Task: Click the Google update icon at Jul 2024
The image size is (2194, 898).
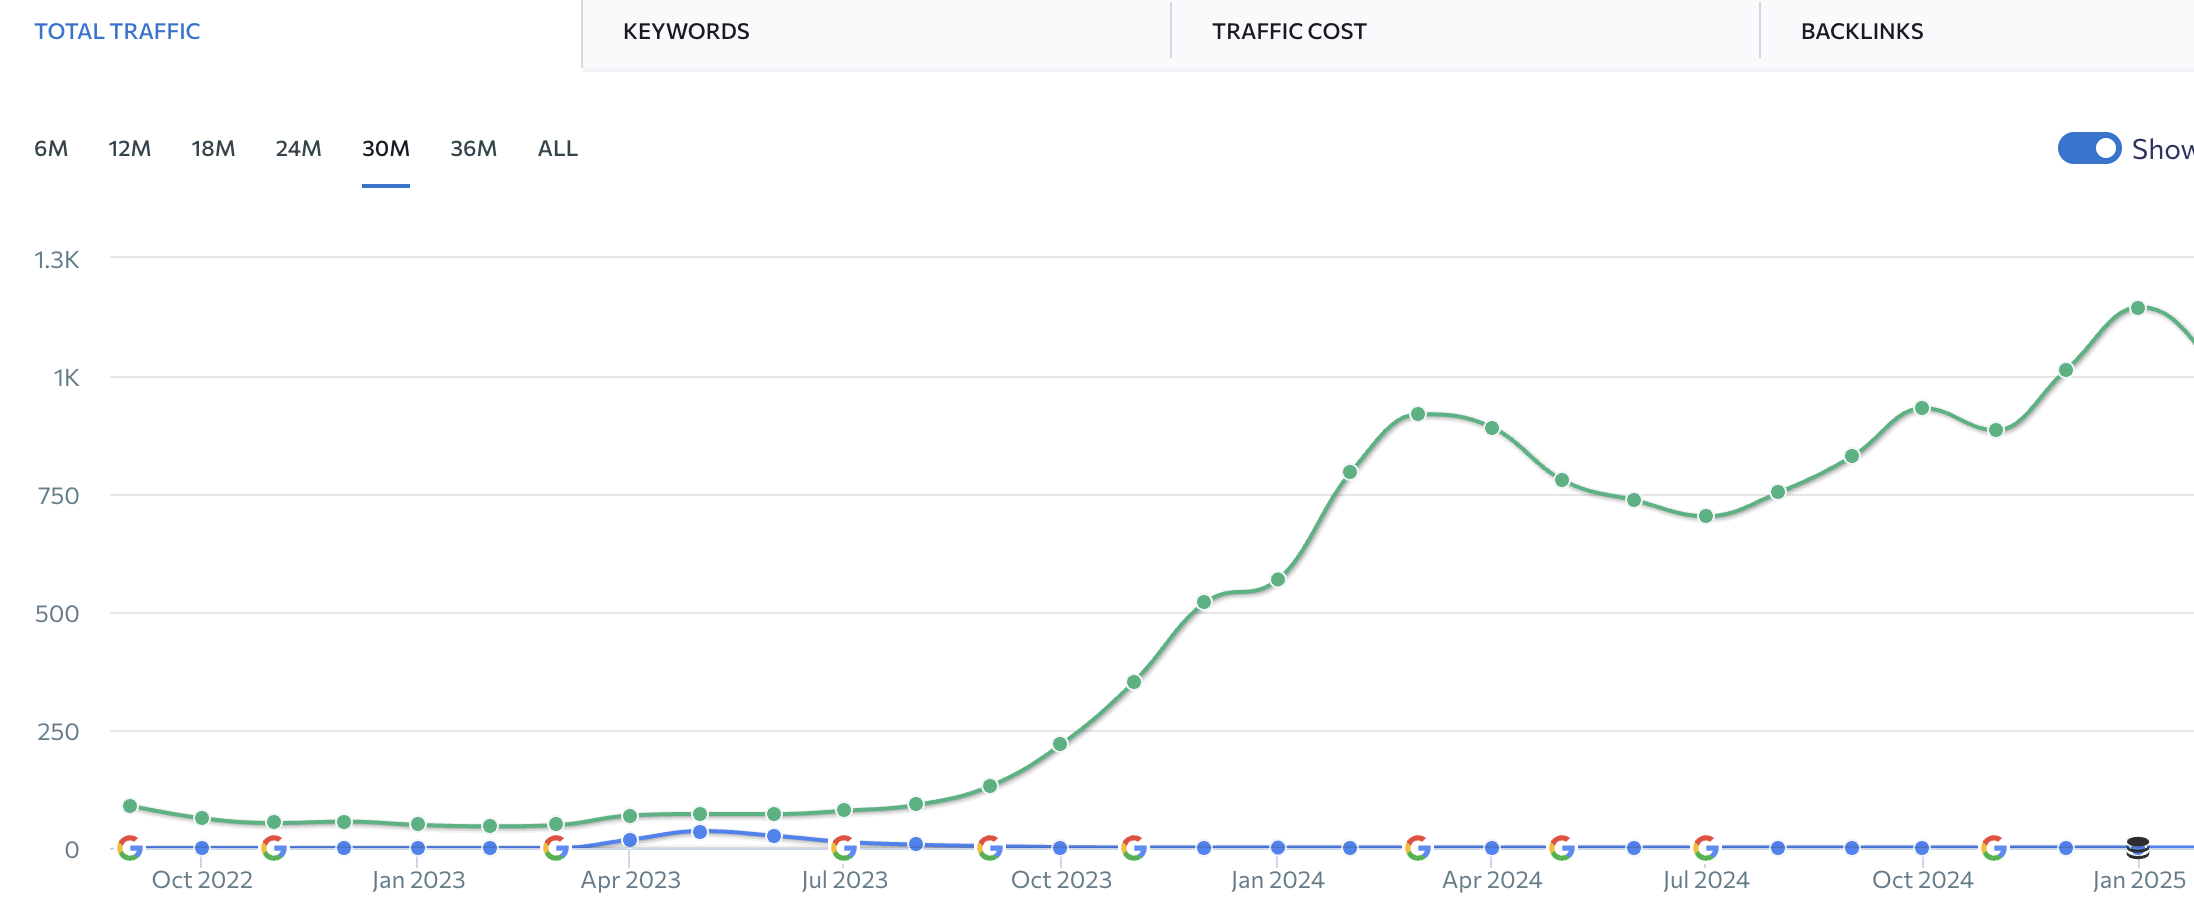Action: pos(1706,848)
